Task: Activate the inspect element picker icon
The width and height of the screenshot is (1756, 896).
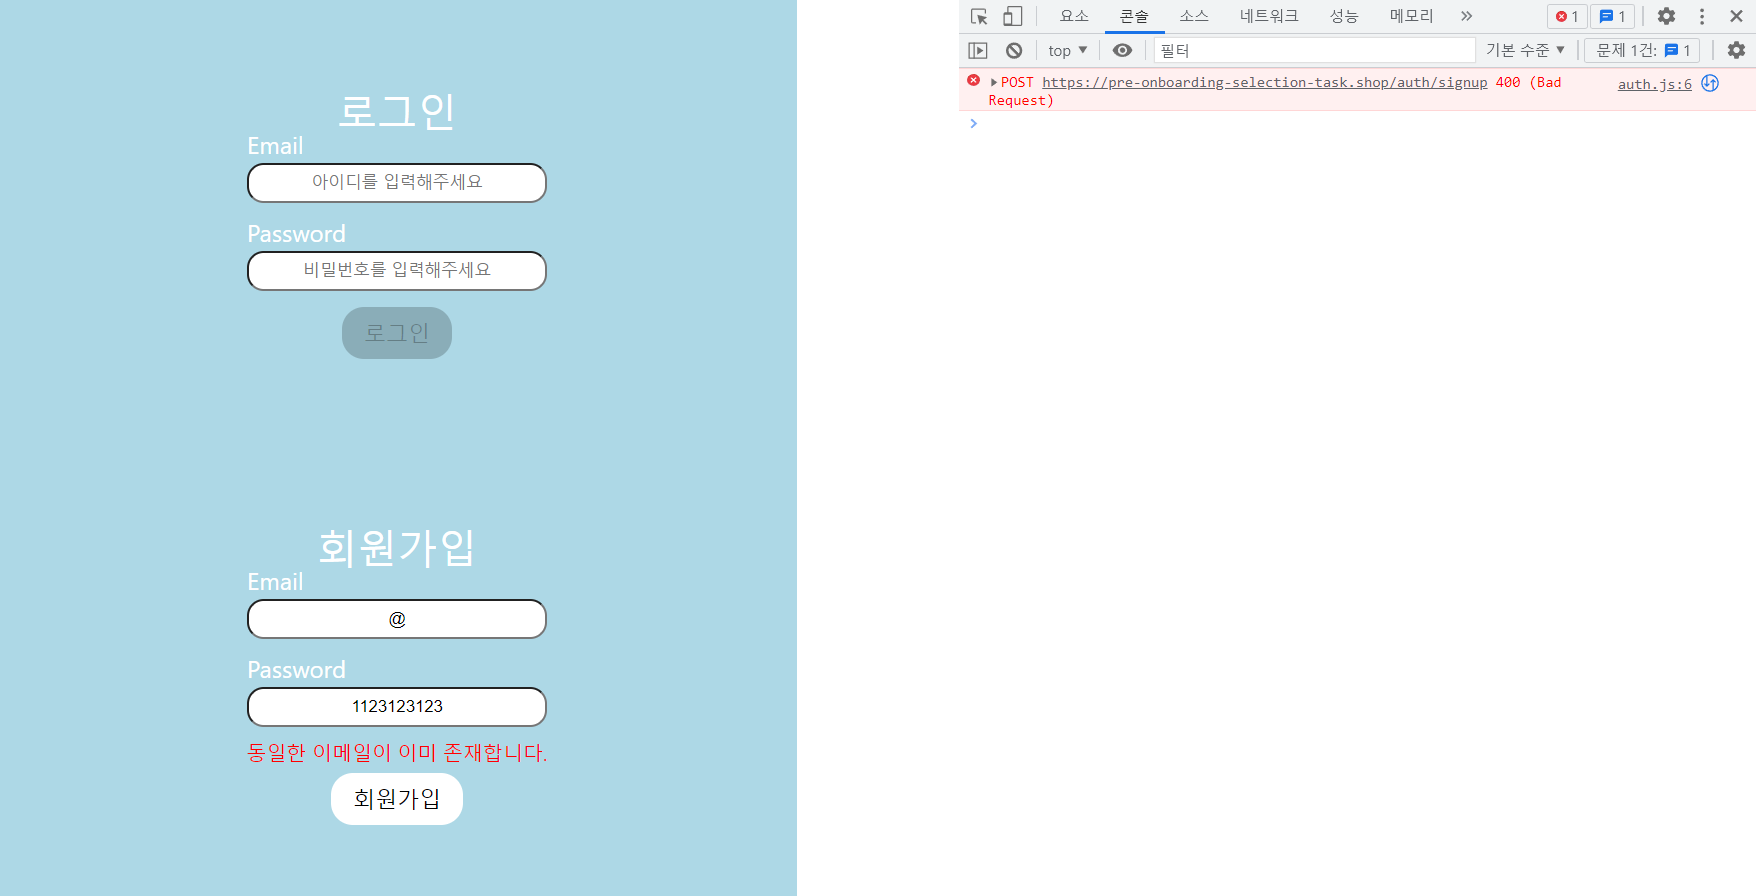Action: point(979,16)
